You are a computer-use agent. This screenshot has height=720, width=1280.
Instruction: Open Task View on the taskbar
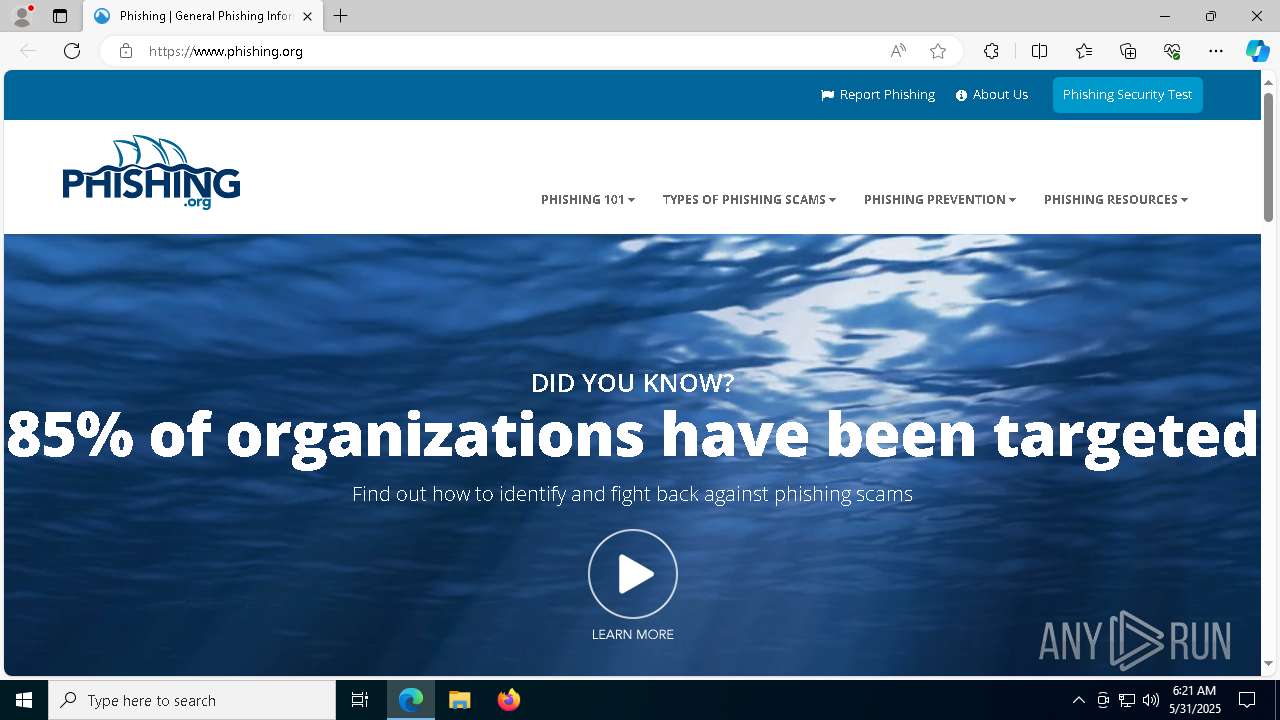(360, 700)
